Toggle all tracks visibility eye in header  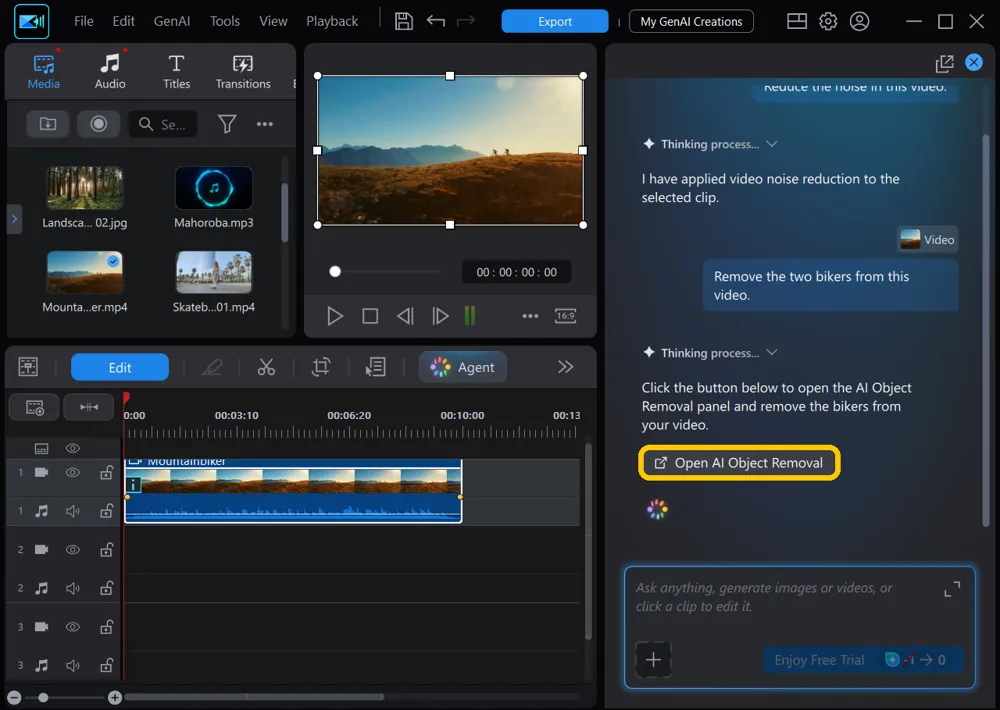73,448
